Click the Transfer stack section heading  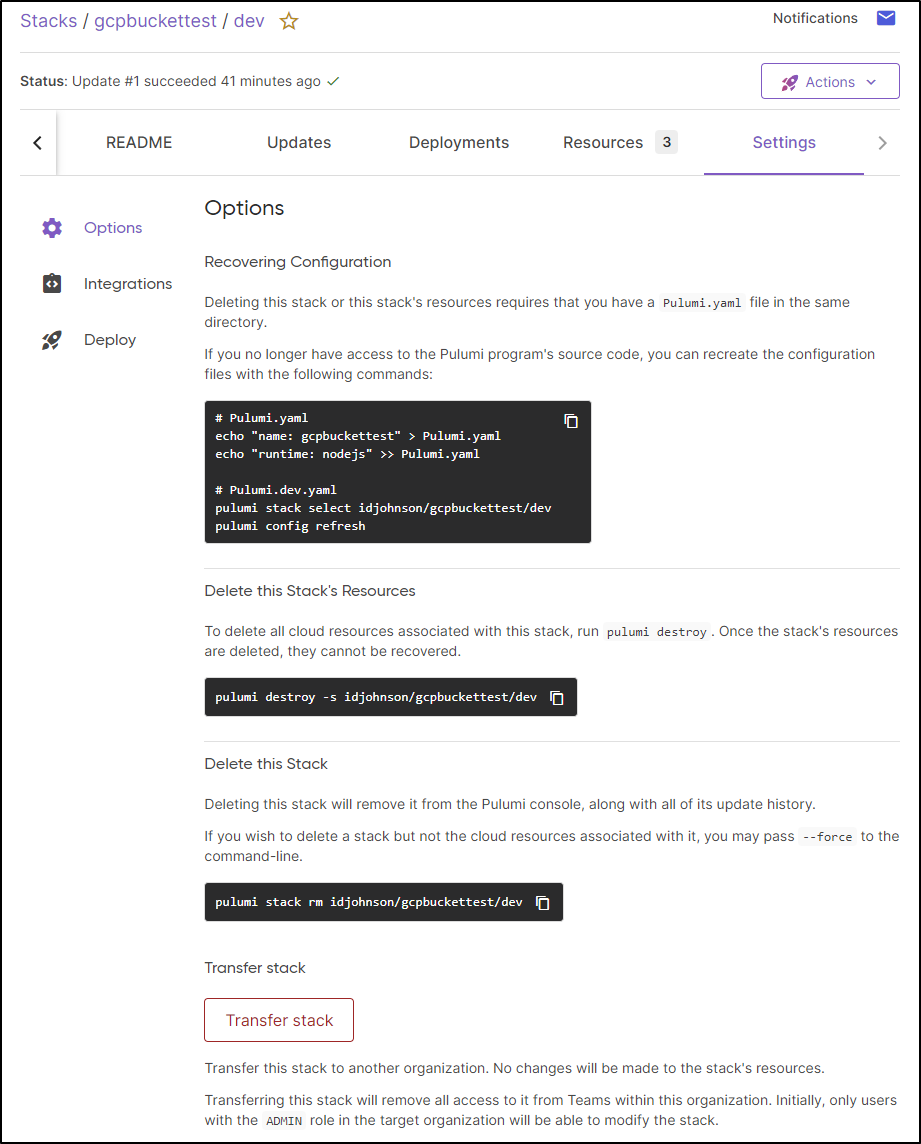[255, 968]
